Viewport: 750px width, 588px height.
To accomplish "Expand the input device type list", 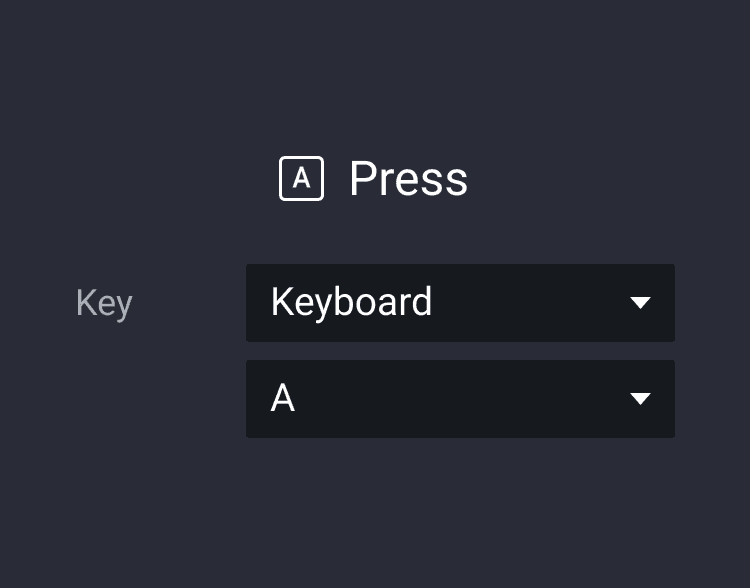I will pyautogui.click(x=460, y=303).
